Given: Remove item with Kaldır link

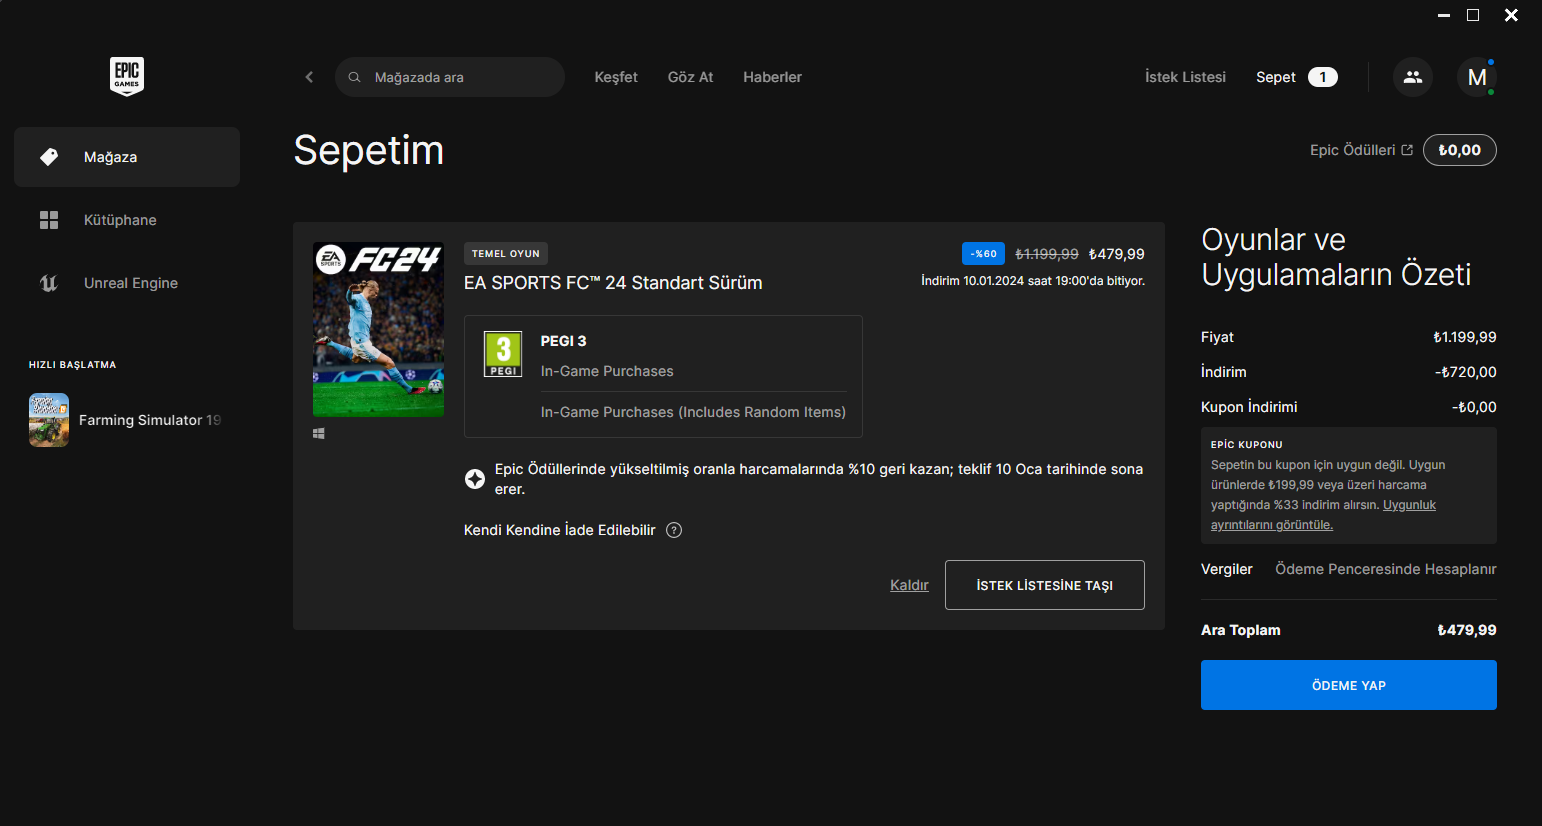Looking at the screenshot, I should pyautogui.click(x=909, y=585).
